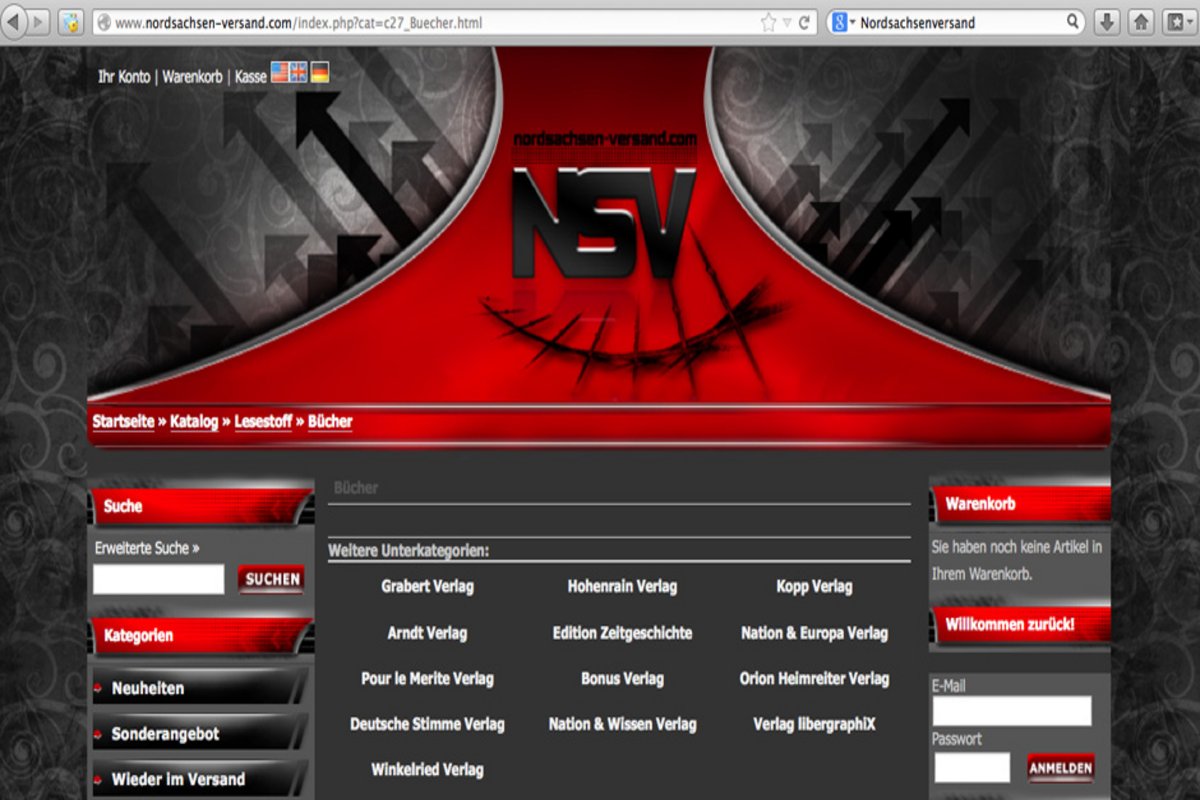Click the bookmark star in address bar
Screen dimensions: 1200x800
(x=768, y=22)
